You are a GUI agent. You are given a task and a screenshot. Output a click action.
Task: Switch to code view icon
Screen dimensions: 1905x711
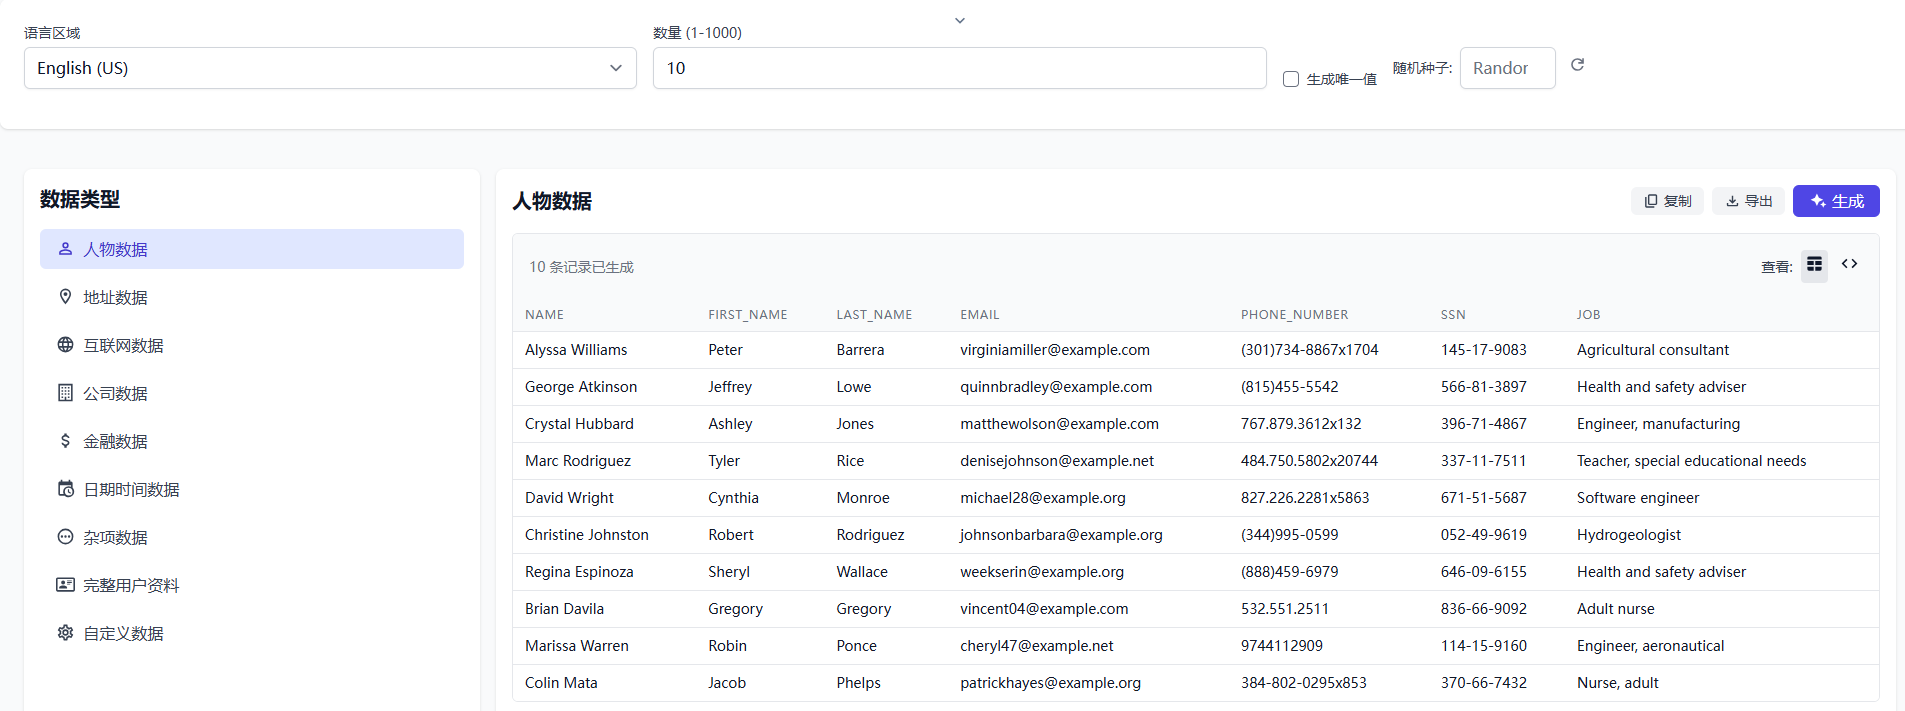pyautogui.click(x=1849, y=265)
